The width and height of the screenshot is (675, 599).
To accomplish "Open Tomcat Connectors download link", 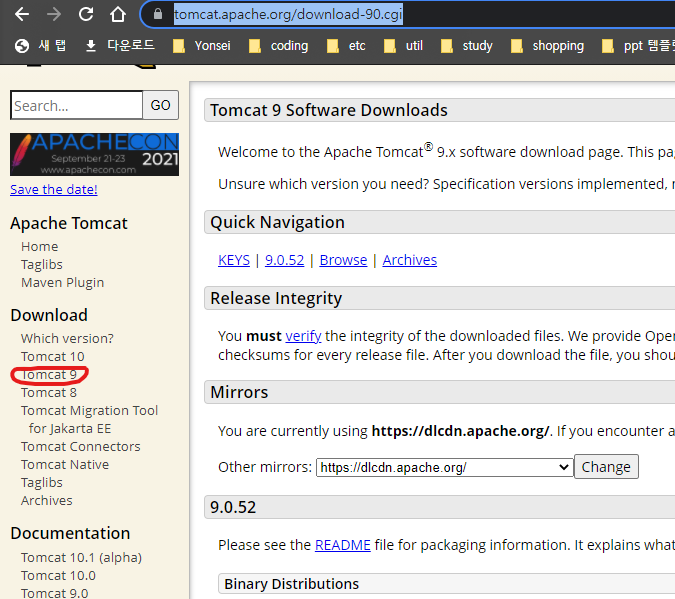I will click(81, 447).
